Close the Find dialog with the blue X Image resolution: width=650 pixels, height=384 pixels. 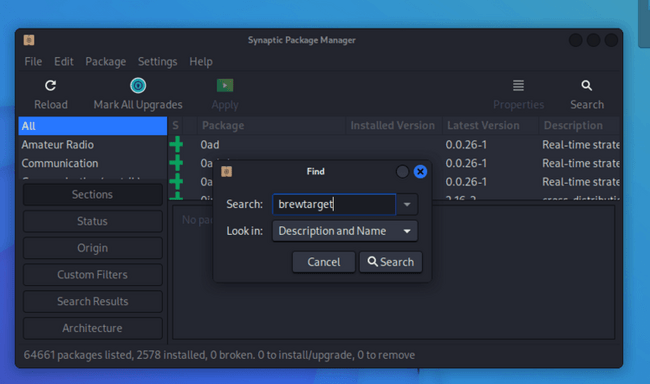[420, 171]
